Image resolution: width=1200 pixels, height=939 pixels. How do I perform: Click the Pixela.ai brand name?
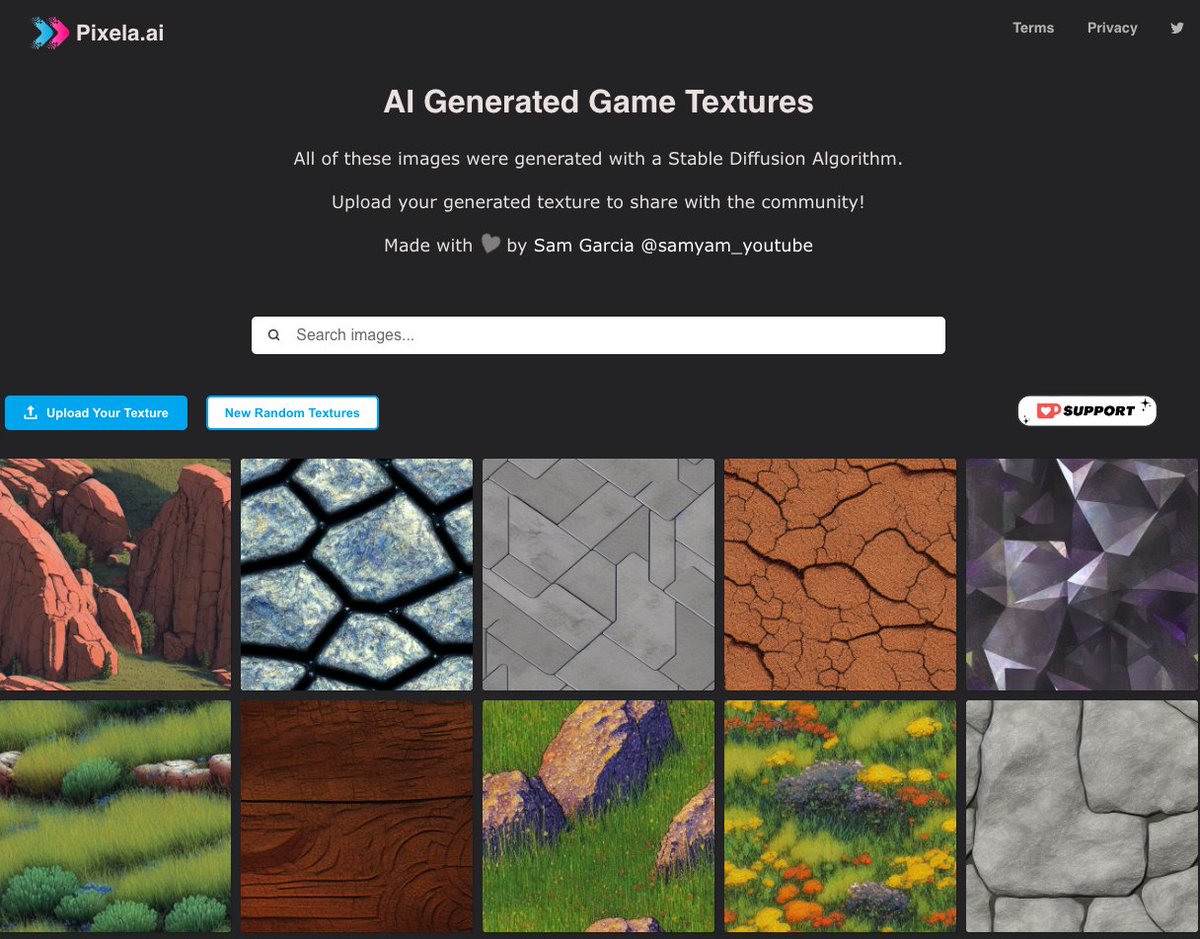(x=120, y=33)
